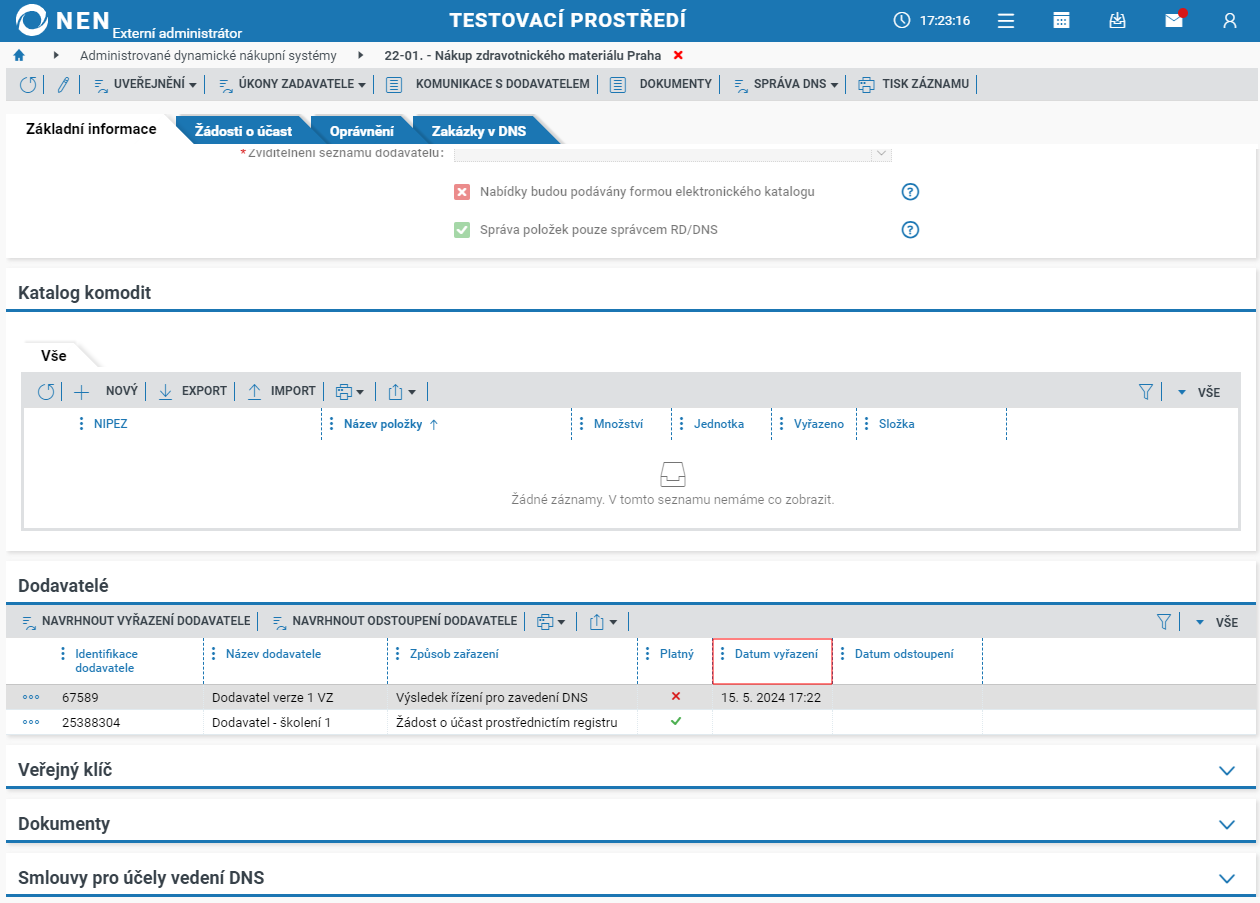Viewport: 1260px width, 903px height.
Task: Expand the Dokumenty section
Action: (1227, 825)
